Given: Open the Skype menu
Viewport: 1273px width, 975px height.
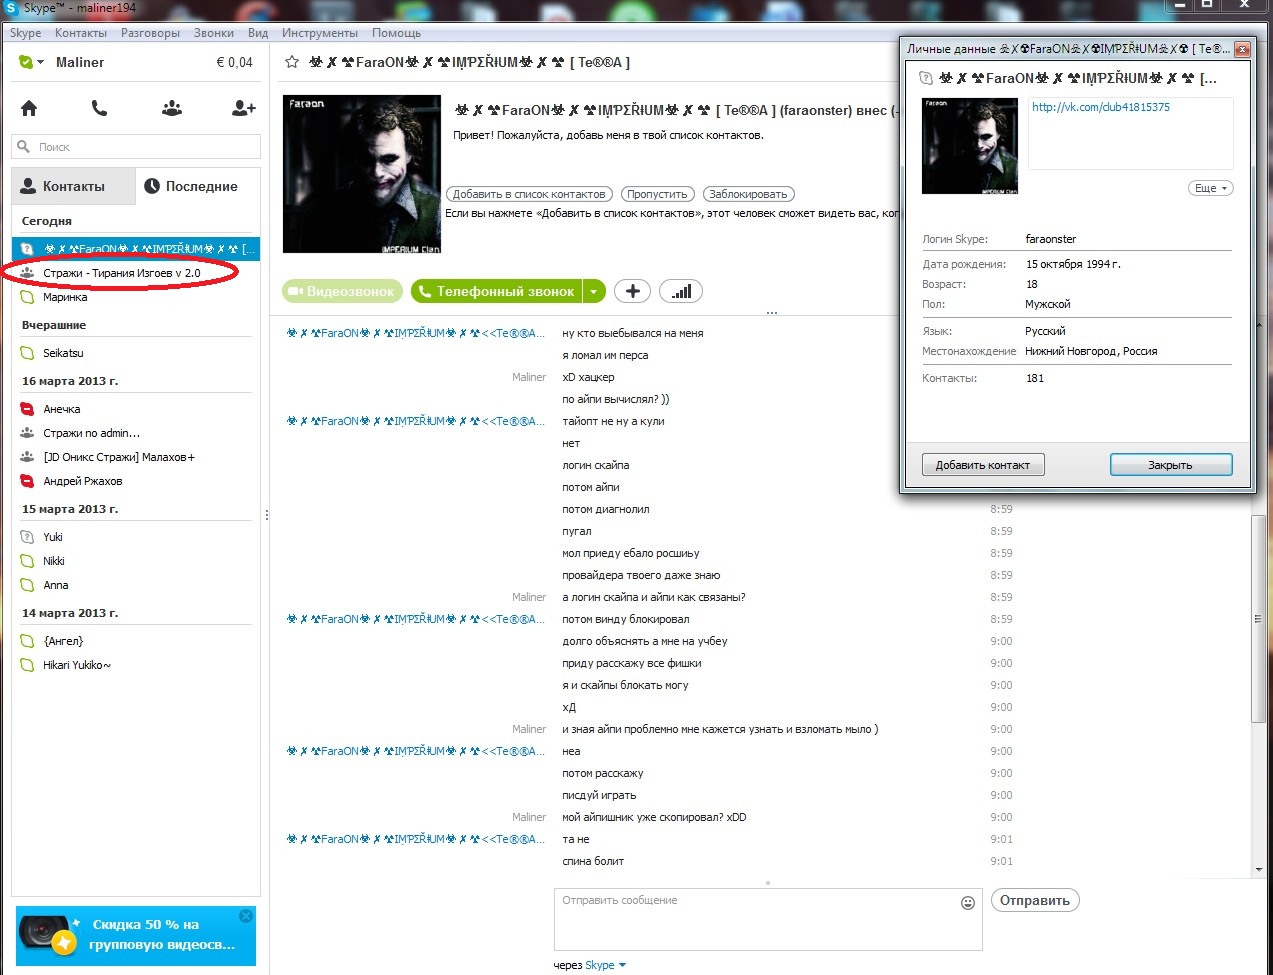Looking at the screenshot, I should pos(26,33).
